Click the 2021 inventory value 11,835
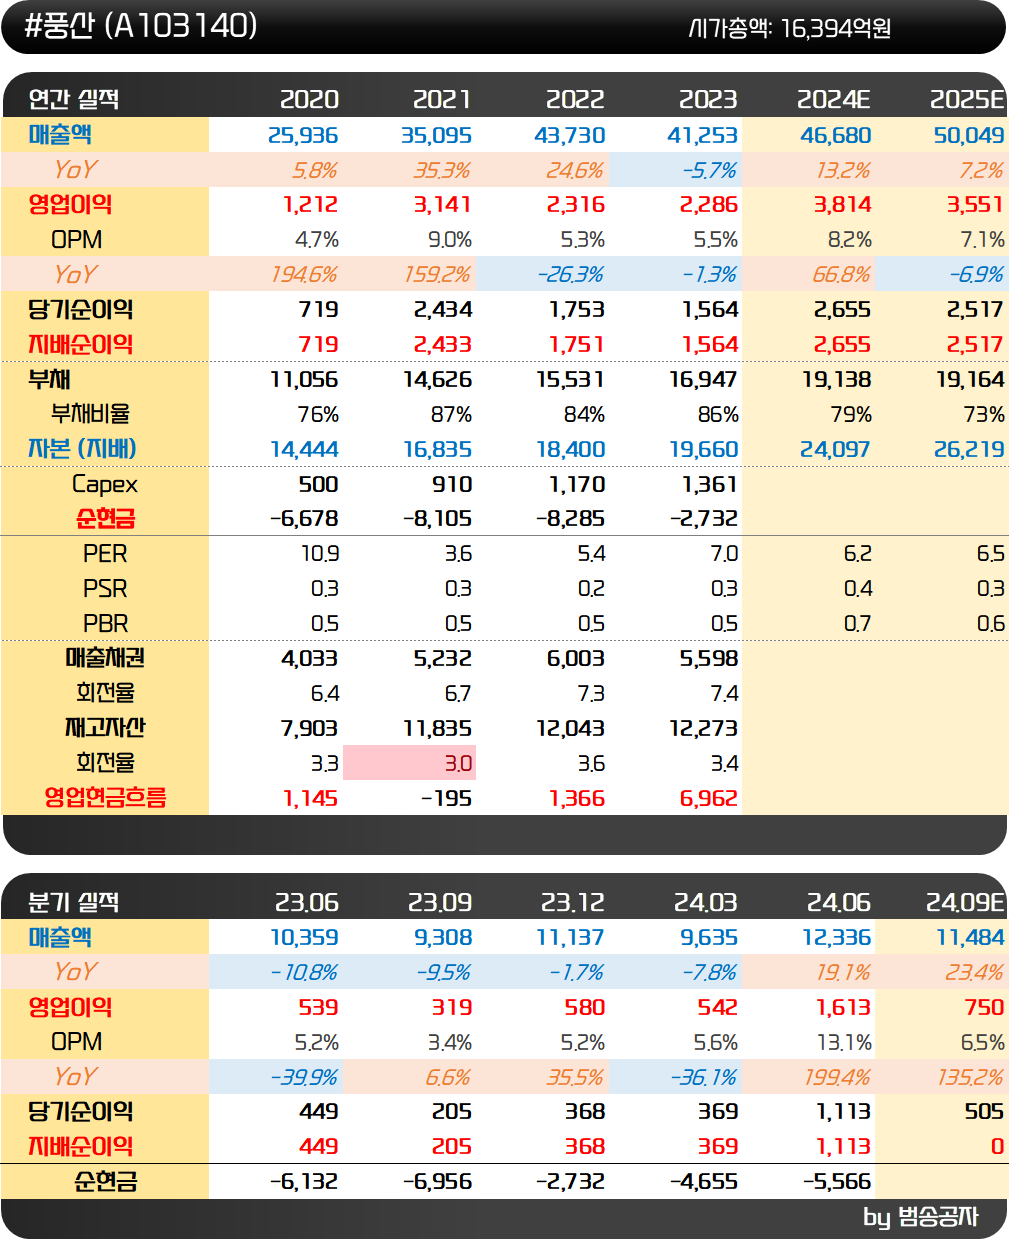 click(437, 728)
